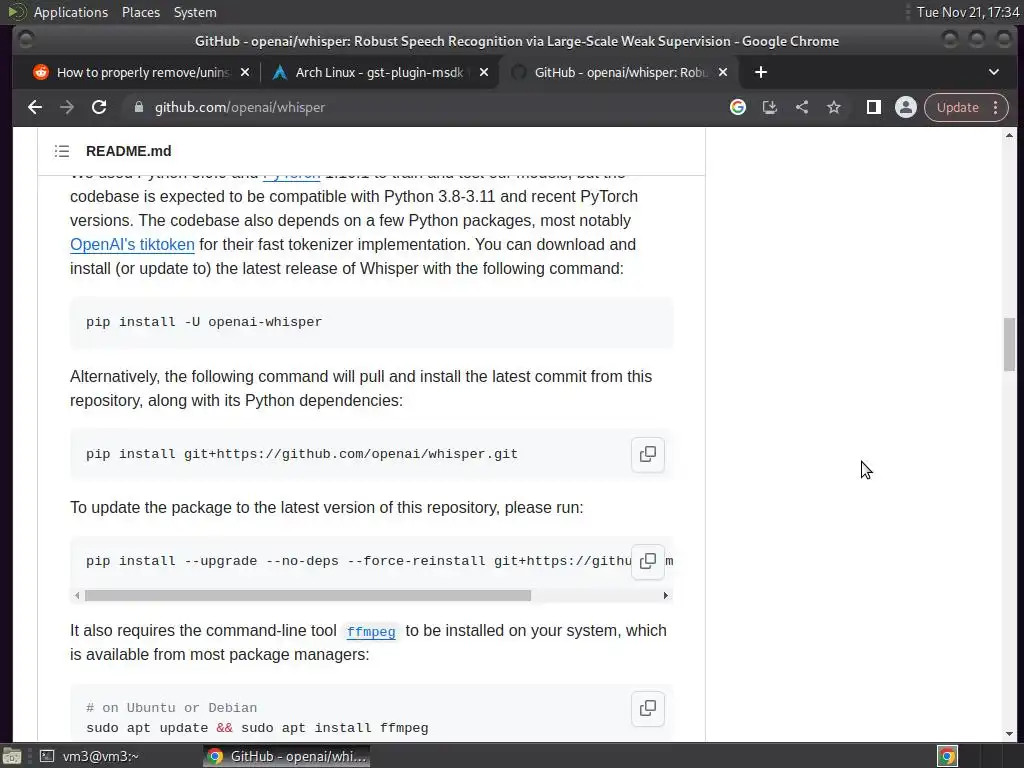Image resolution: width=1024 pixels, height=768 pixels.
Task: Open the vm3@vm3 terminal taskbar item
Action: [89, 756]
